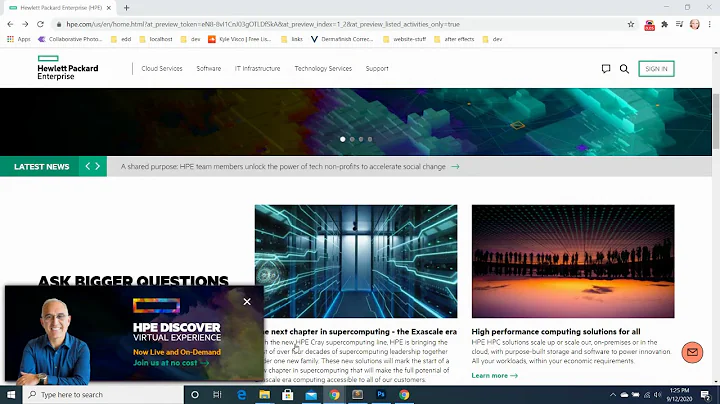Click the SIGN IN button

[x=656, y=69]
